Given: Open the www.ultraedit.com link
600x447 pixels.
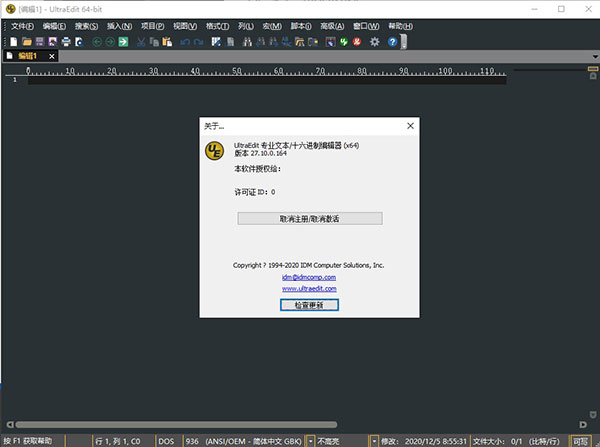Looking at the screenshot, I should click(309, 288).
